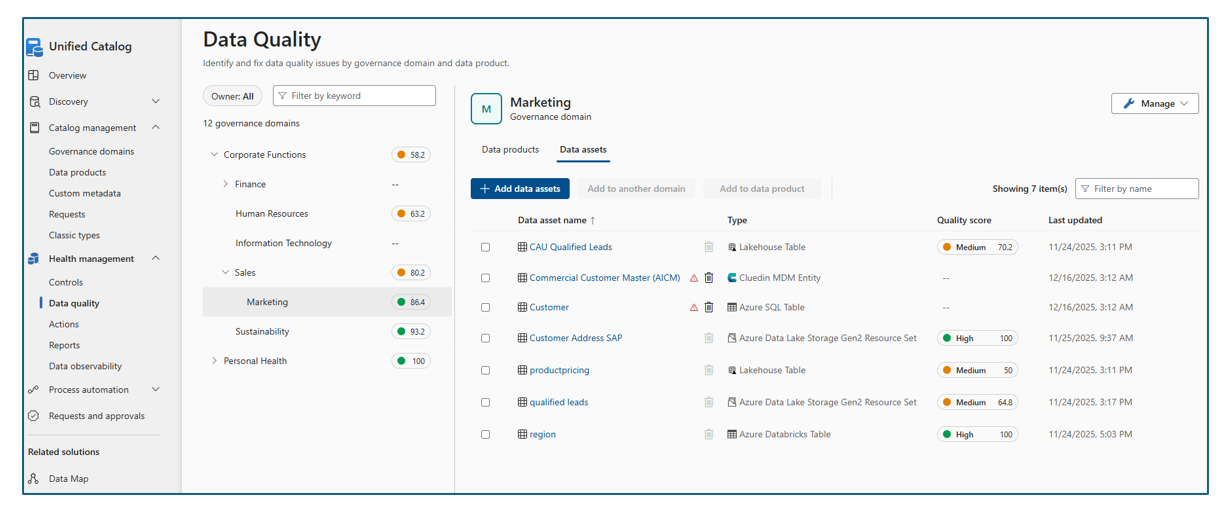Select the productpricing row checkbox

pyautogui.click(x=486, y=370)
